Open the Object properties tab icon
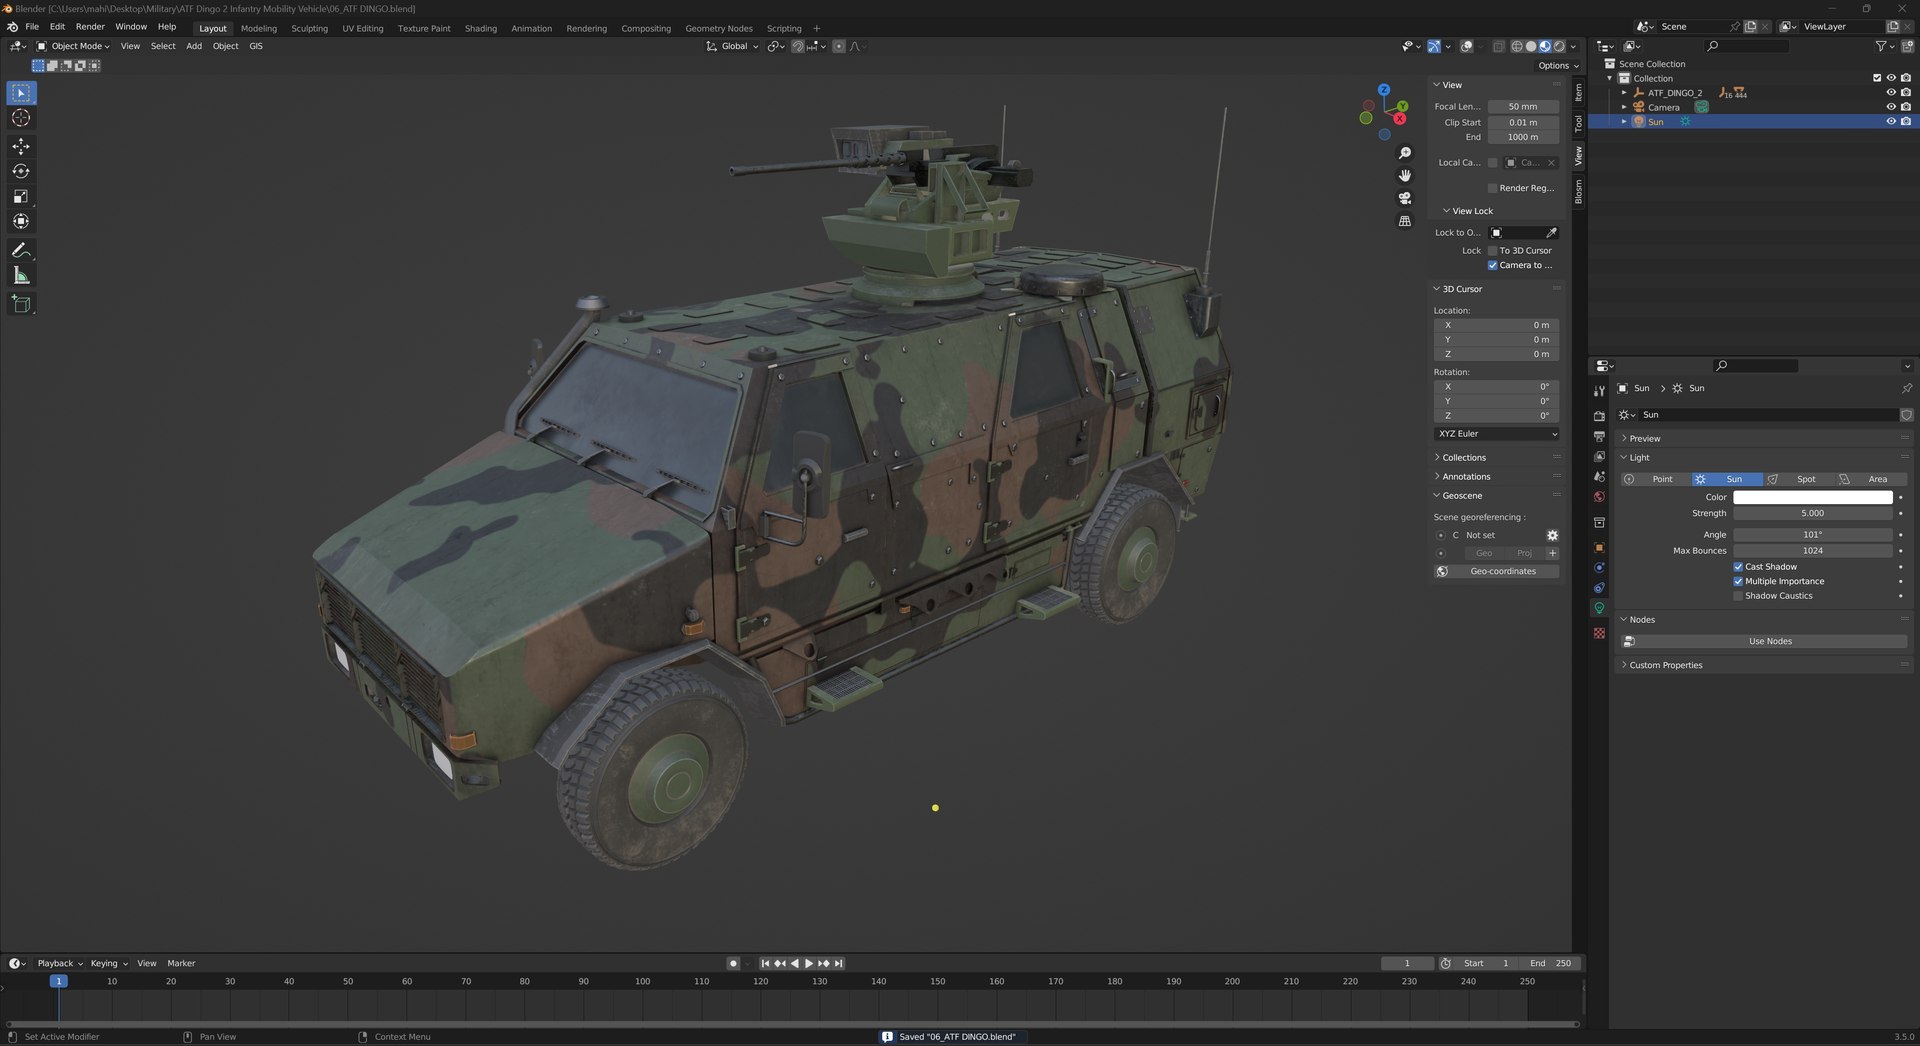The image size is (1920, 1046). click(1599, 547)
